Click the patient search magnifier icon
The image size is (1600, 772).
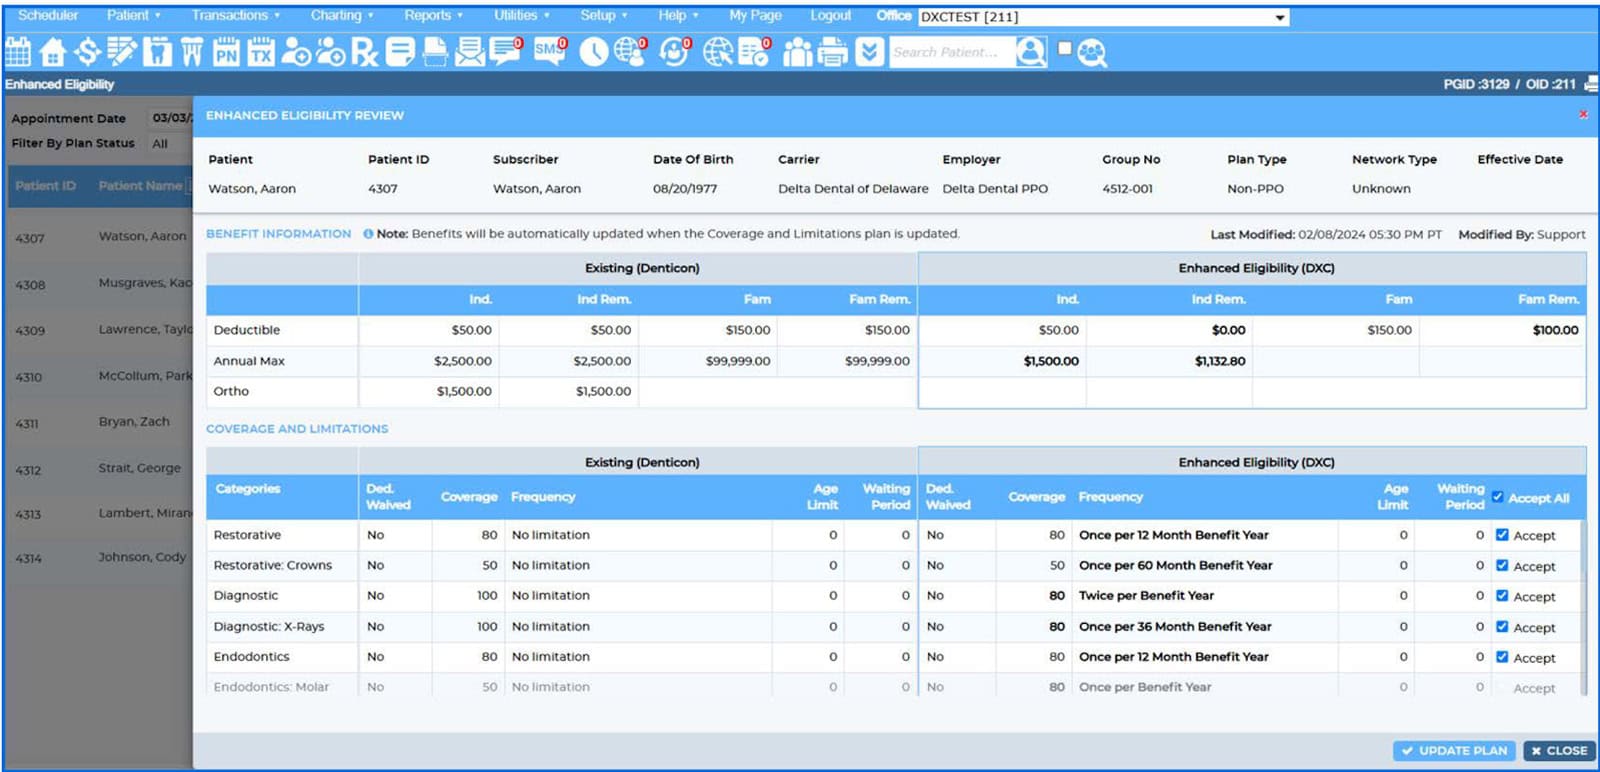tap(1030, 52)
